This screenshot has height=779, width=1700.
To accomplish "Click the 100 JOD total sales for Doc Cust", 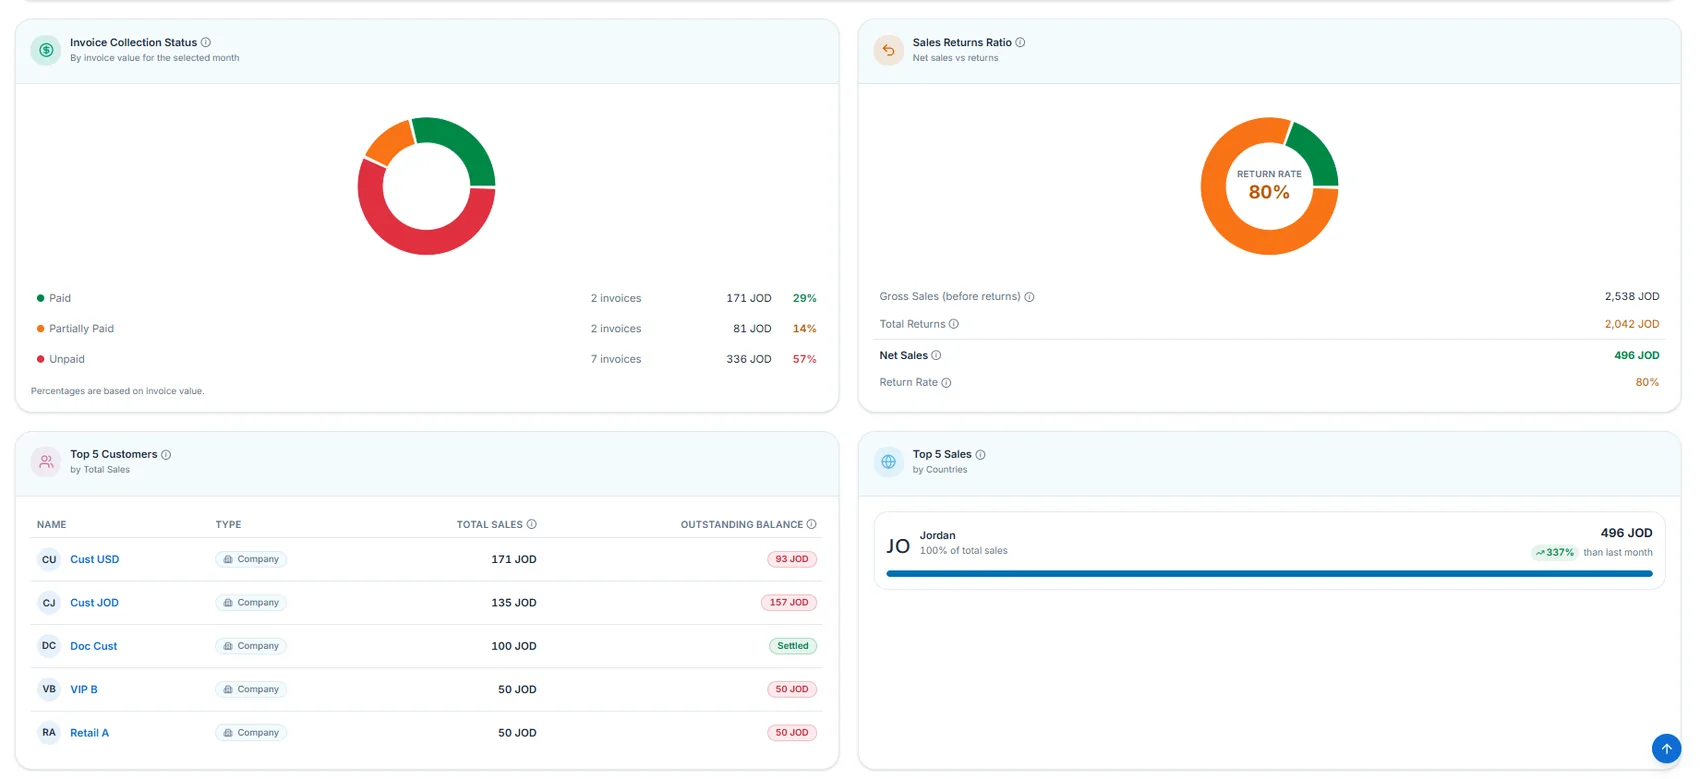I will tap(514, 646).
